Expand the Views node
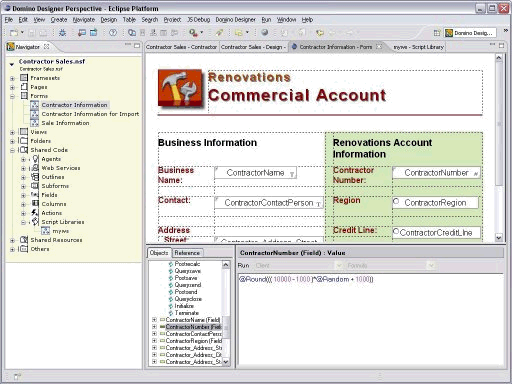The width and height of the screenshot is (512, 384). click(12, 132)
